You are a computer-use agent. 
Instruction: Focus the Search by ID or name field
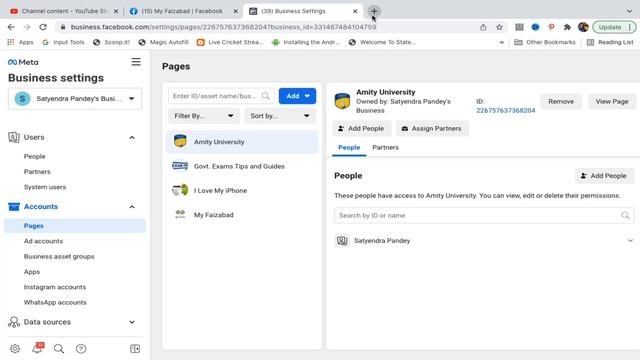(x=484, y=215)
